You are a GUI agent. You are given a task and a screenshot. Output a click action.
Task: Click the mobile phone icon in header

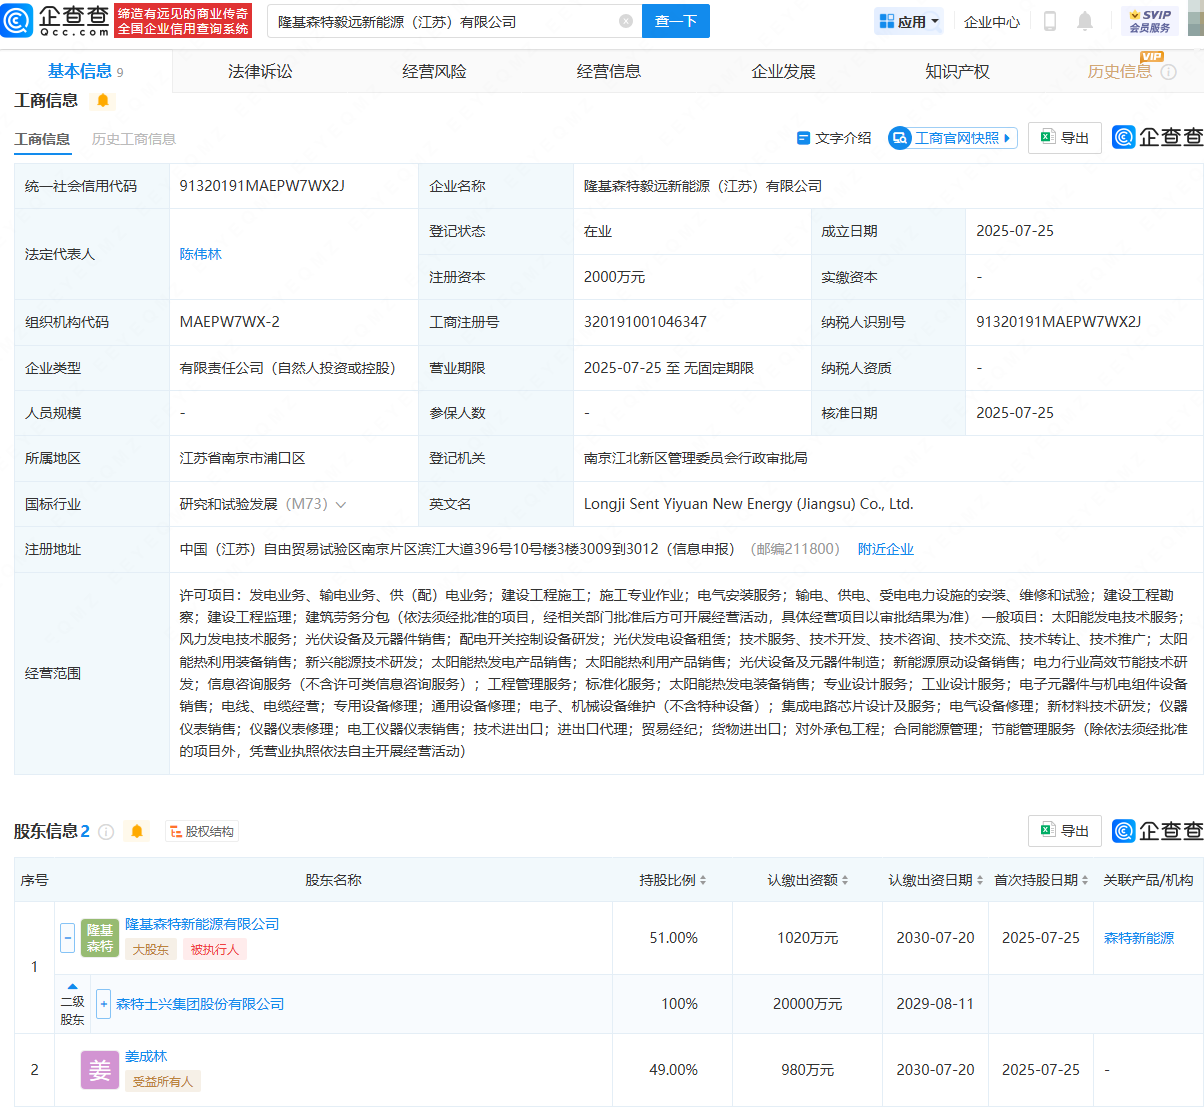[1050, 21]
